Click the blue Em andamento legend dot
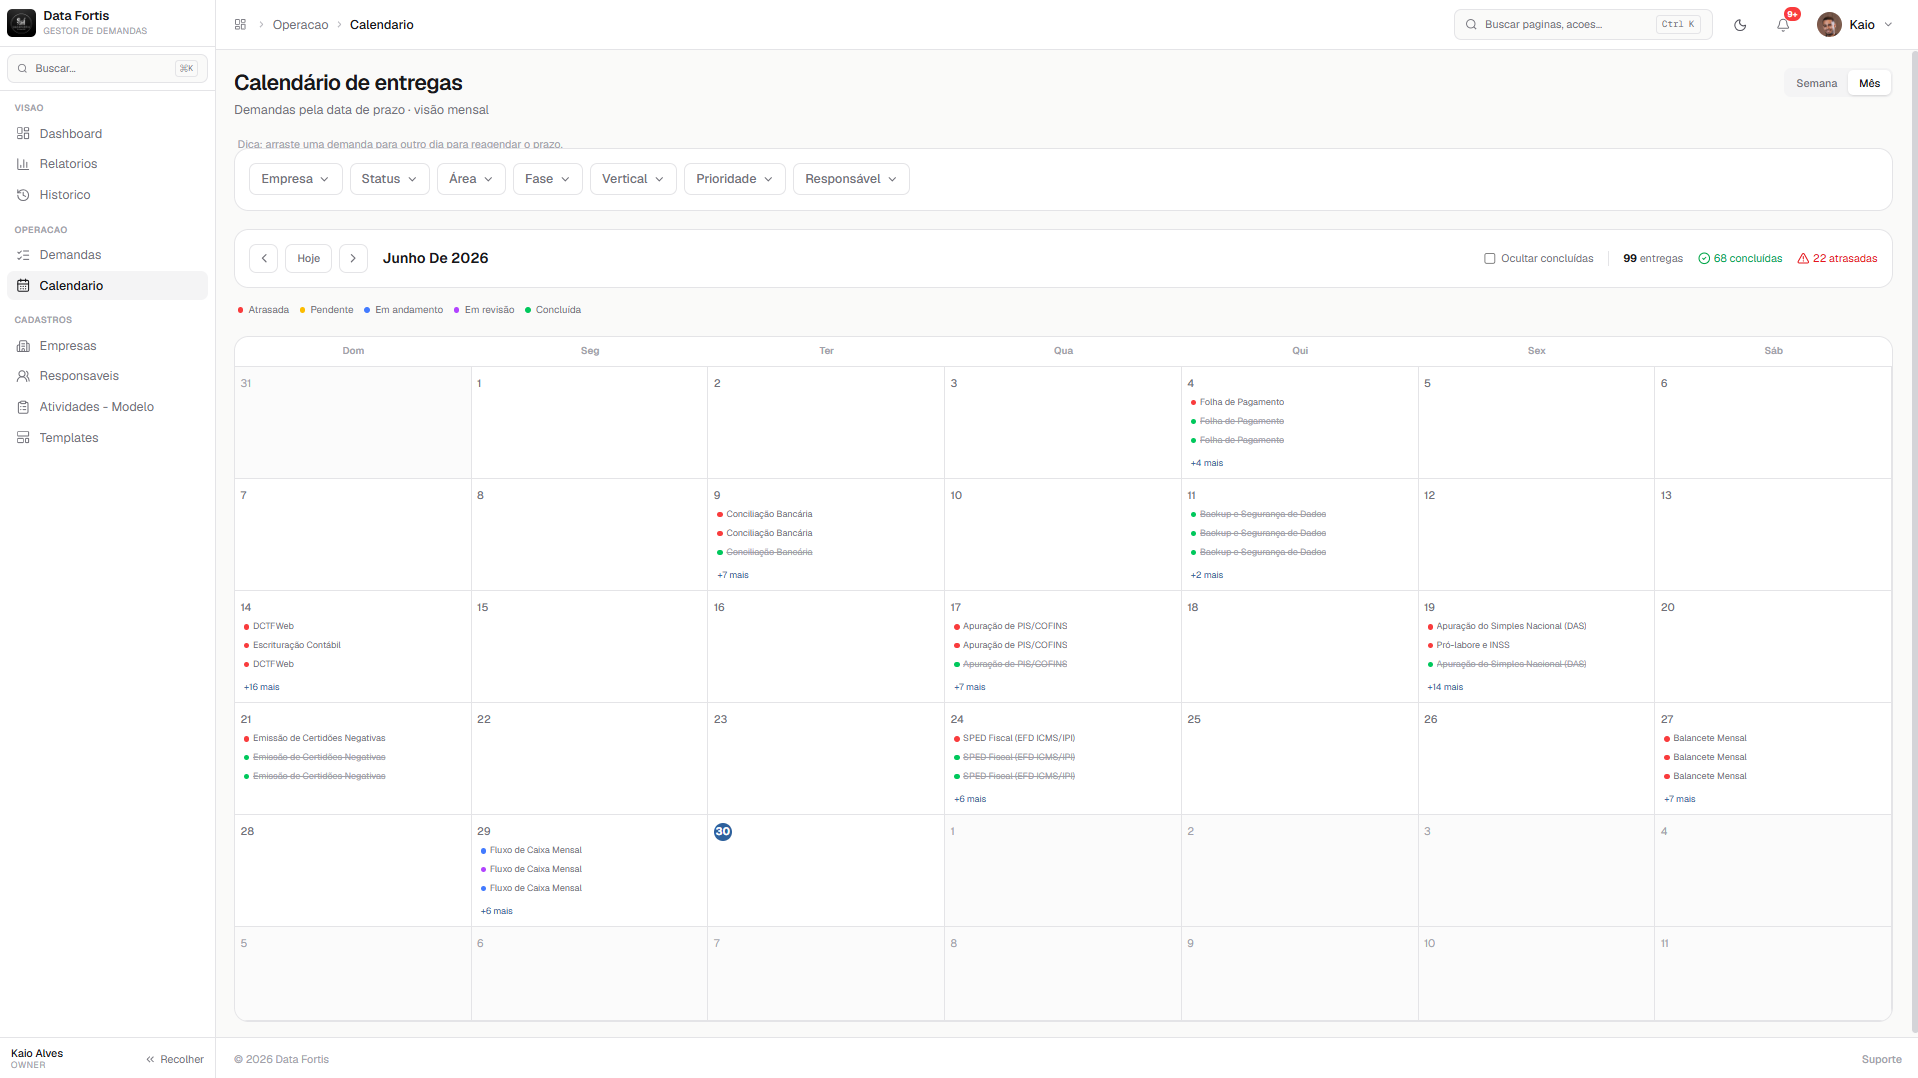Viewport: 1918px width, 1078px height. pos(367,310)
